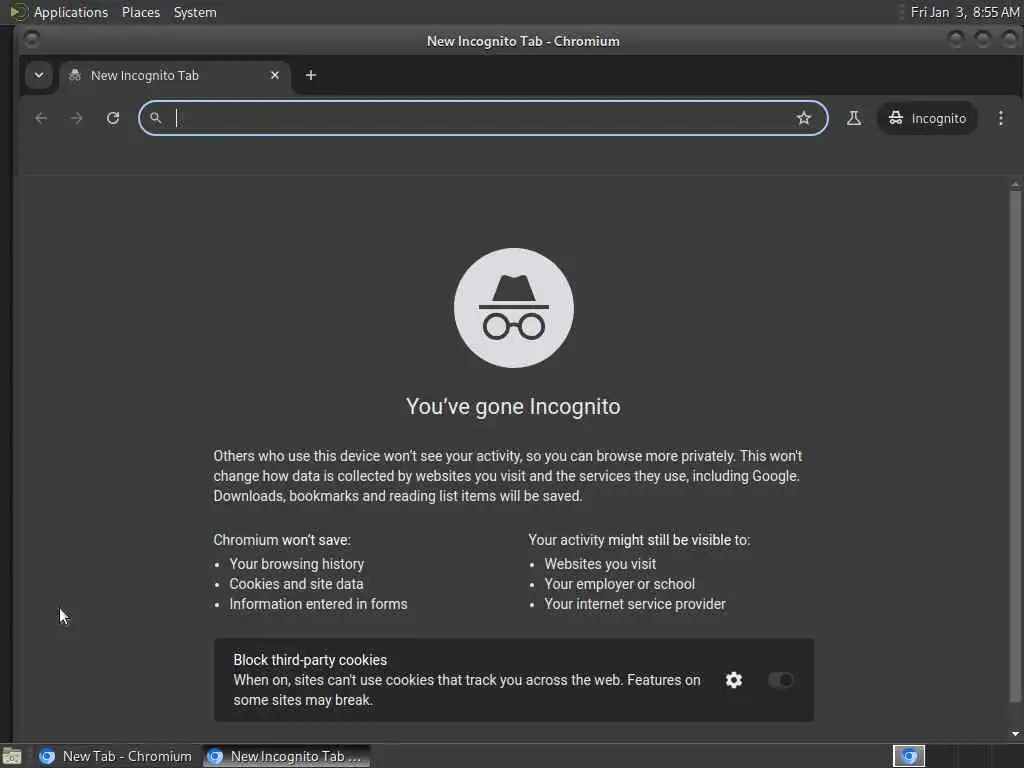1024x768 pixels.
Task: Click 'Information entered in forms' list item
Action: (x=318, y=604)
